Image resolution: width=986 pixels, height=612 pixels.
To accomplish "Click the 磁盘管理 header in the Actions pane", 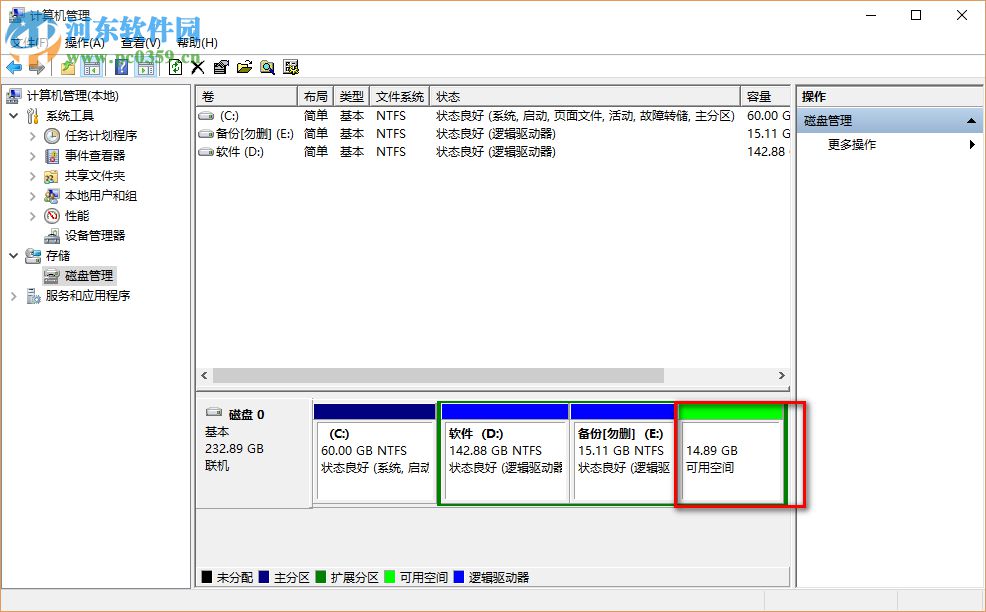I will (828, 119).
